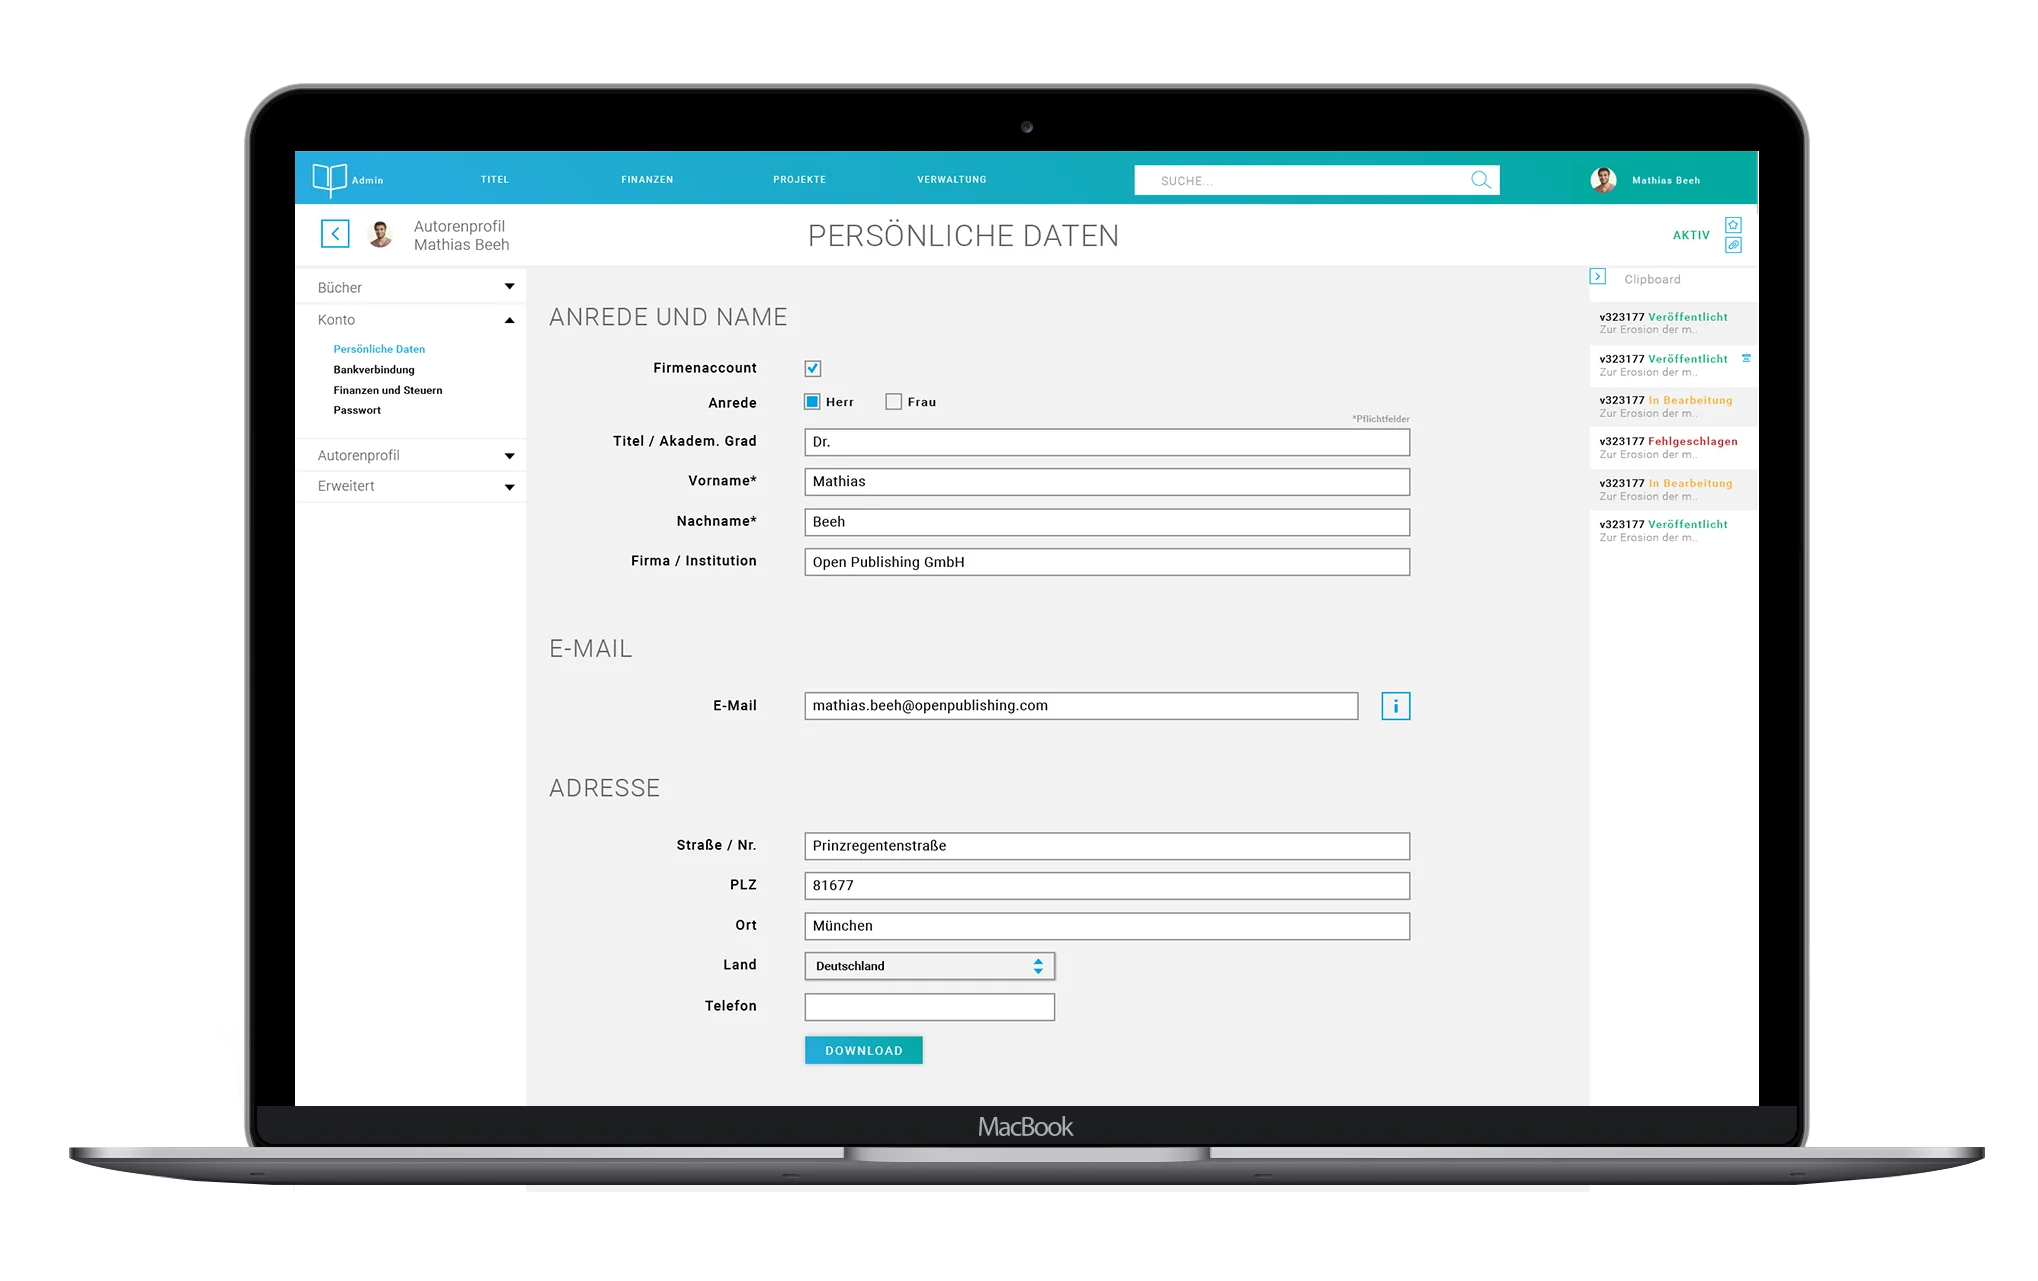Open the Fehlgeschlagen clipboard entry
Screen dimensions: 2038x1281
pos(1673,448)
